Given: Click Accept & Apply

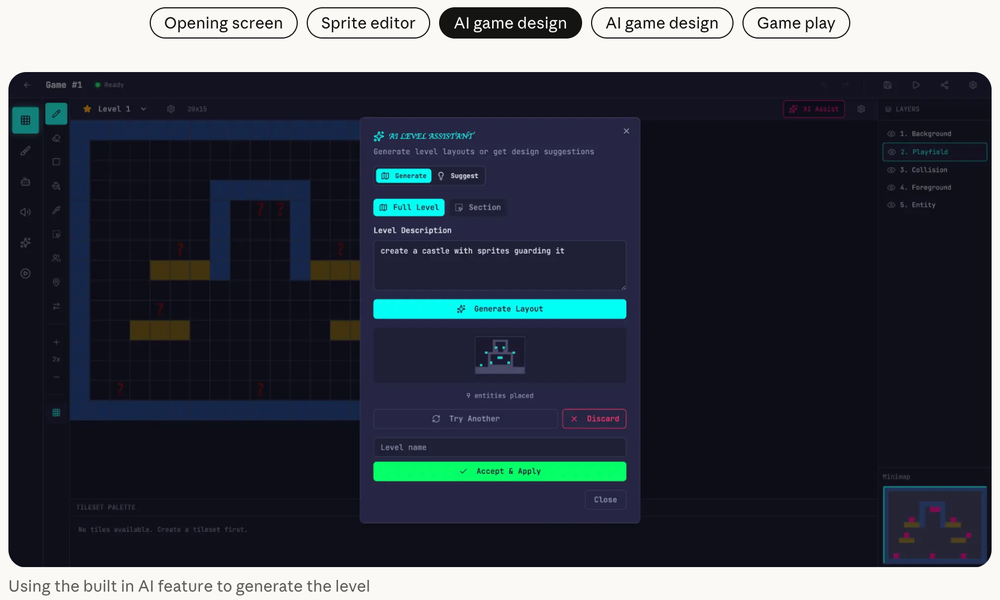Looking at the screenshot, I should [500, 471].
